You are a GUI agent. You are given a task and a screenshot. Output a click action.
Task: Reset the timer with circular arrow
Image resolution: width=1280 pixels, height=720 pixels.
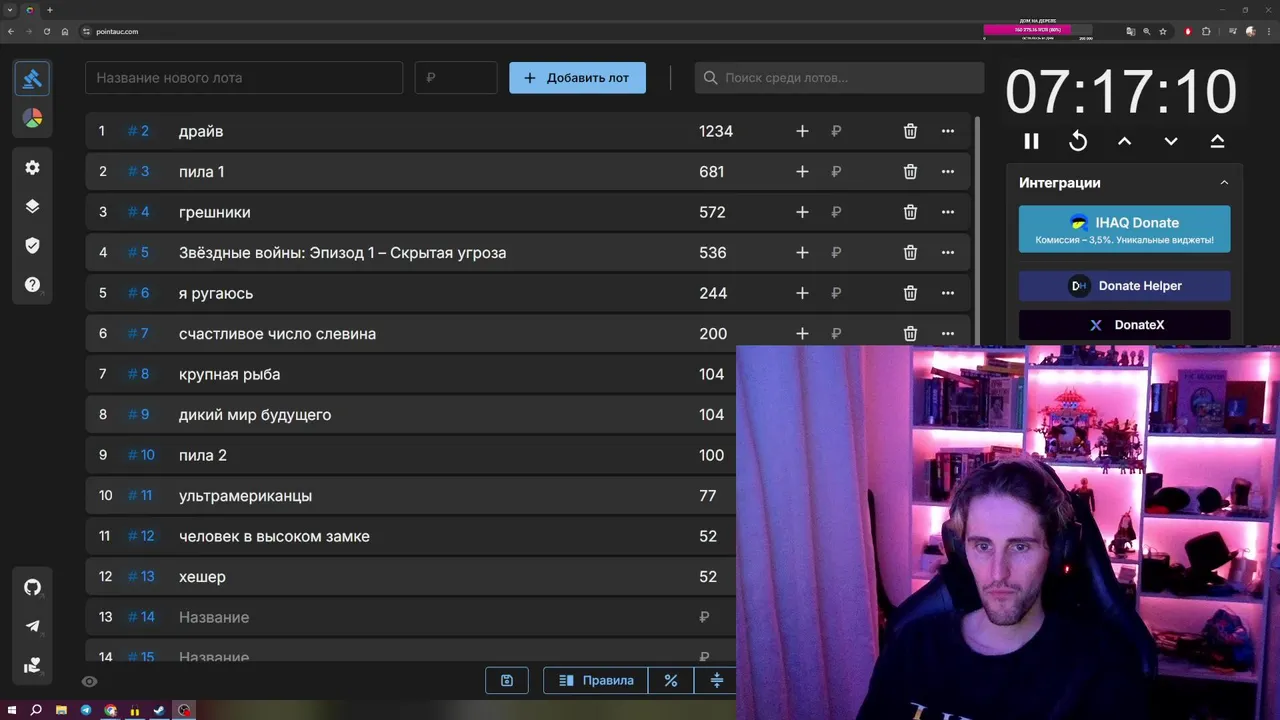[1078, 141]
